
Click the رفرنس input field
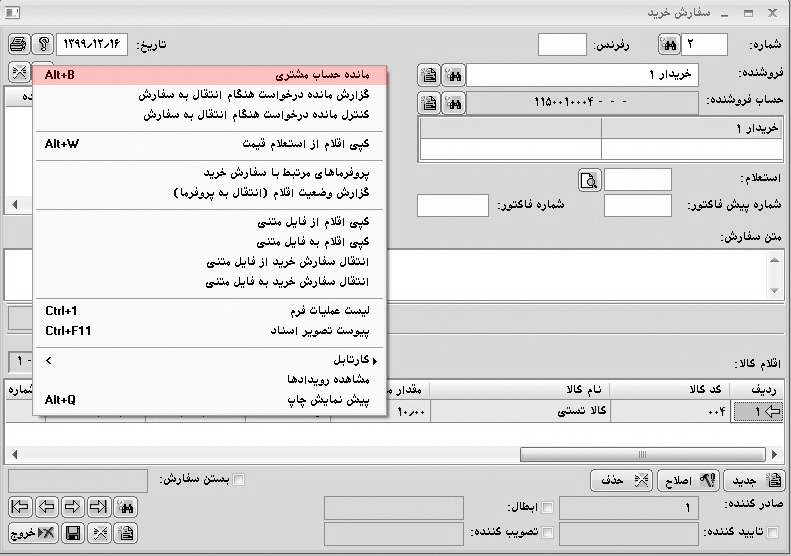coord(562,45)
